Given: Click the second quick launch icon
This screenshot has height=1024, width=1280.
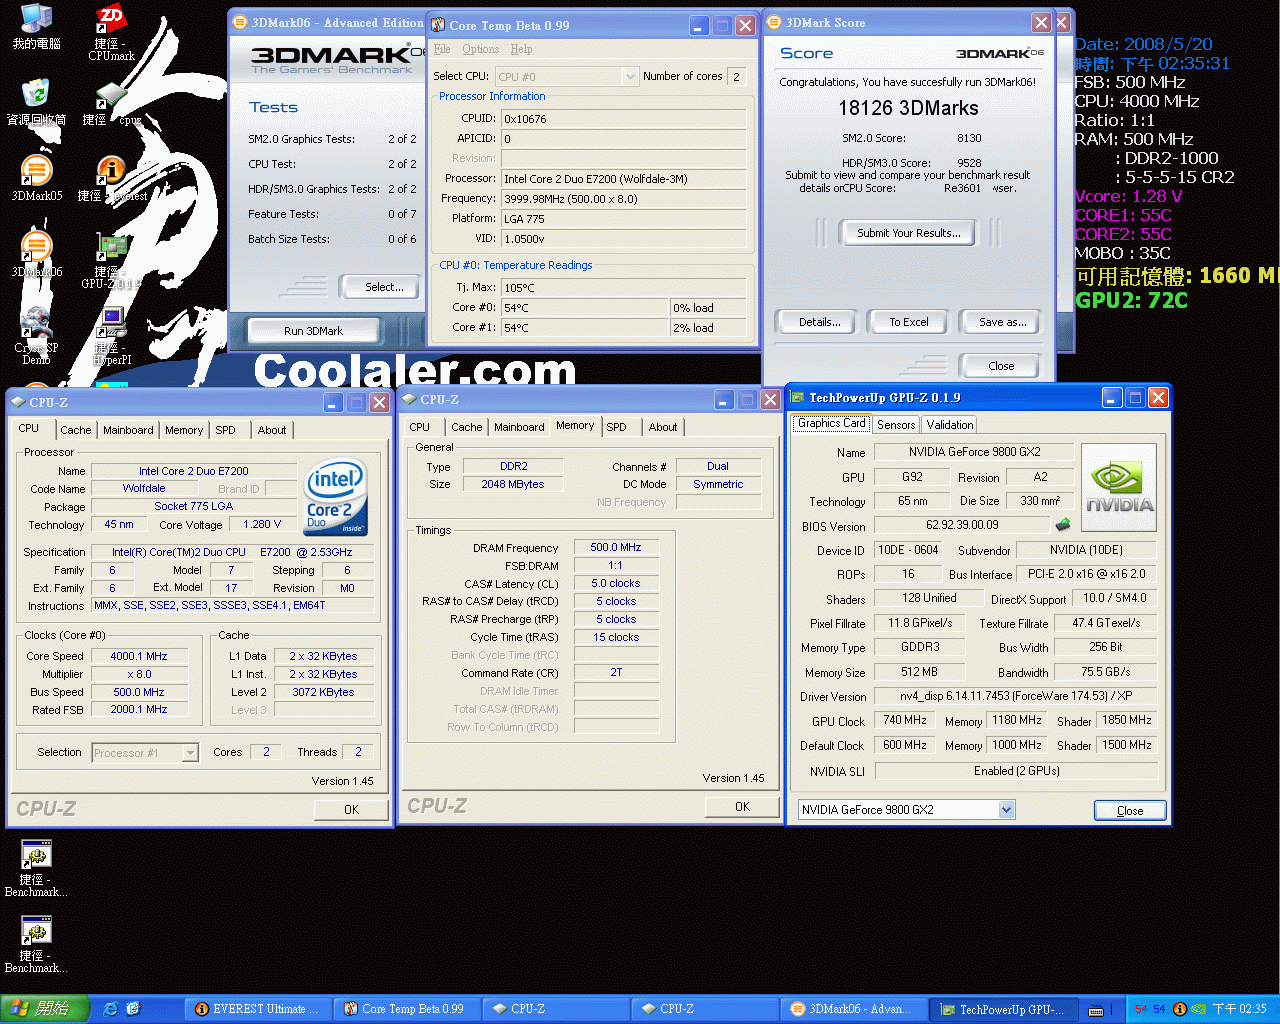Looking at the screenshot, I should point(133,1009).
